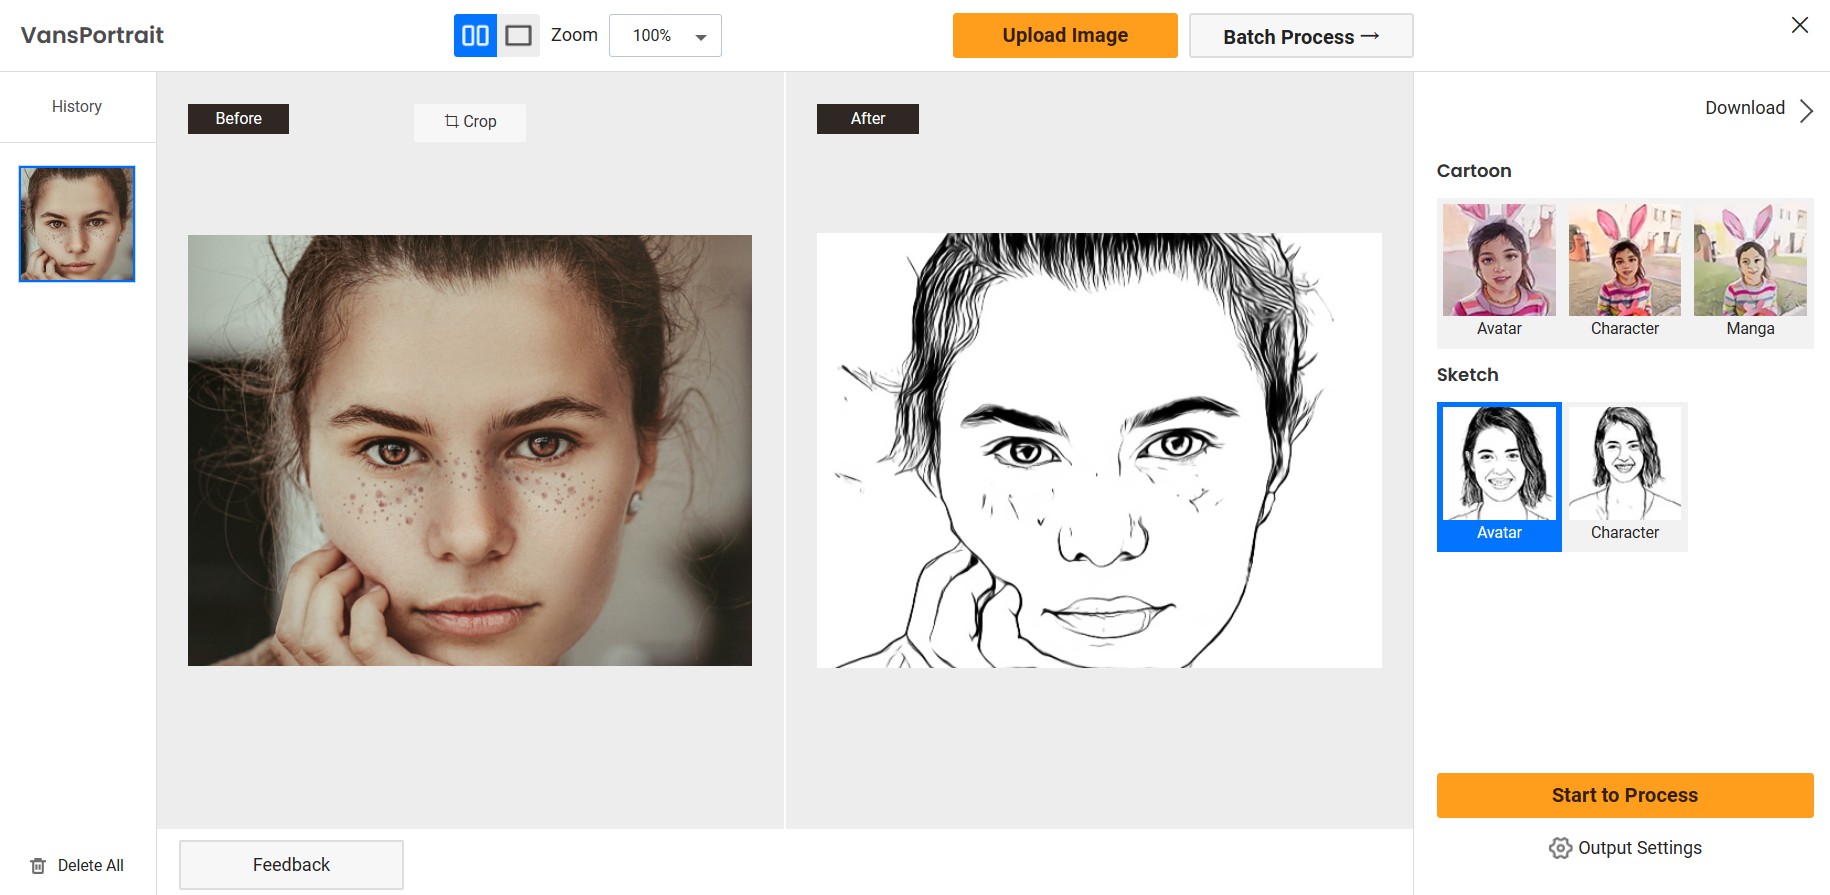Click the sketched After result image
Viewport: 1830px width, 895px height.
pyautogui.click(x=1099, y=450)
